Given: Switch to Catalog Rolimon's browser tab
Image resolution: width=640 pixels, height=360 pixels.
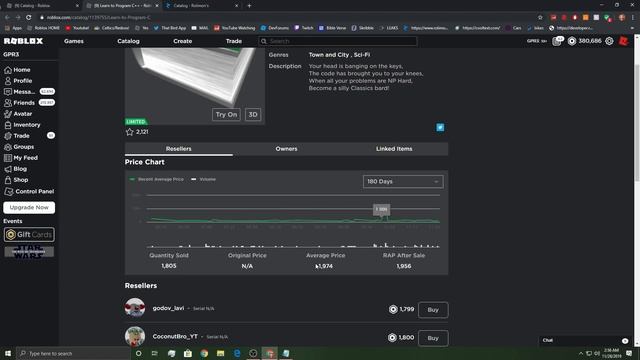Looking at the screenshot, I should click(x=202, y=6).
